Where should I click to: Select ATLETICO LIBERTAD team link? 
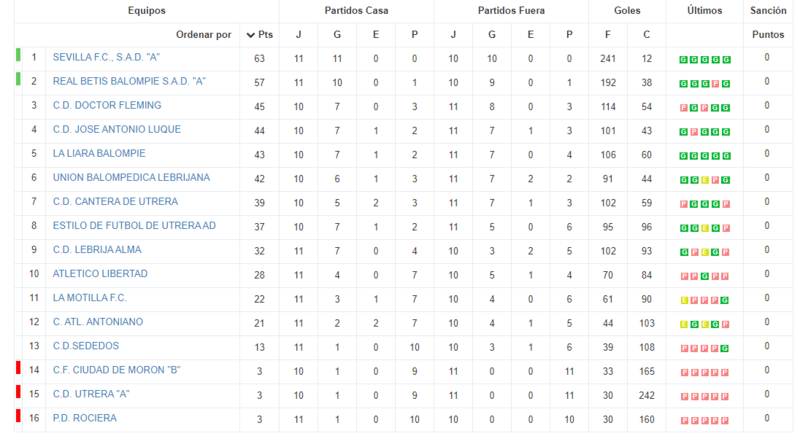100,274
